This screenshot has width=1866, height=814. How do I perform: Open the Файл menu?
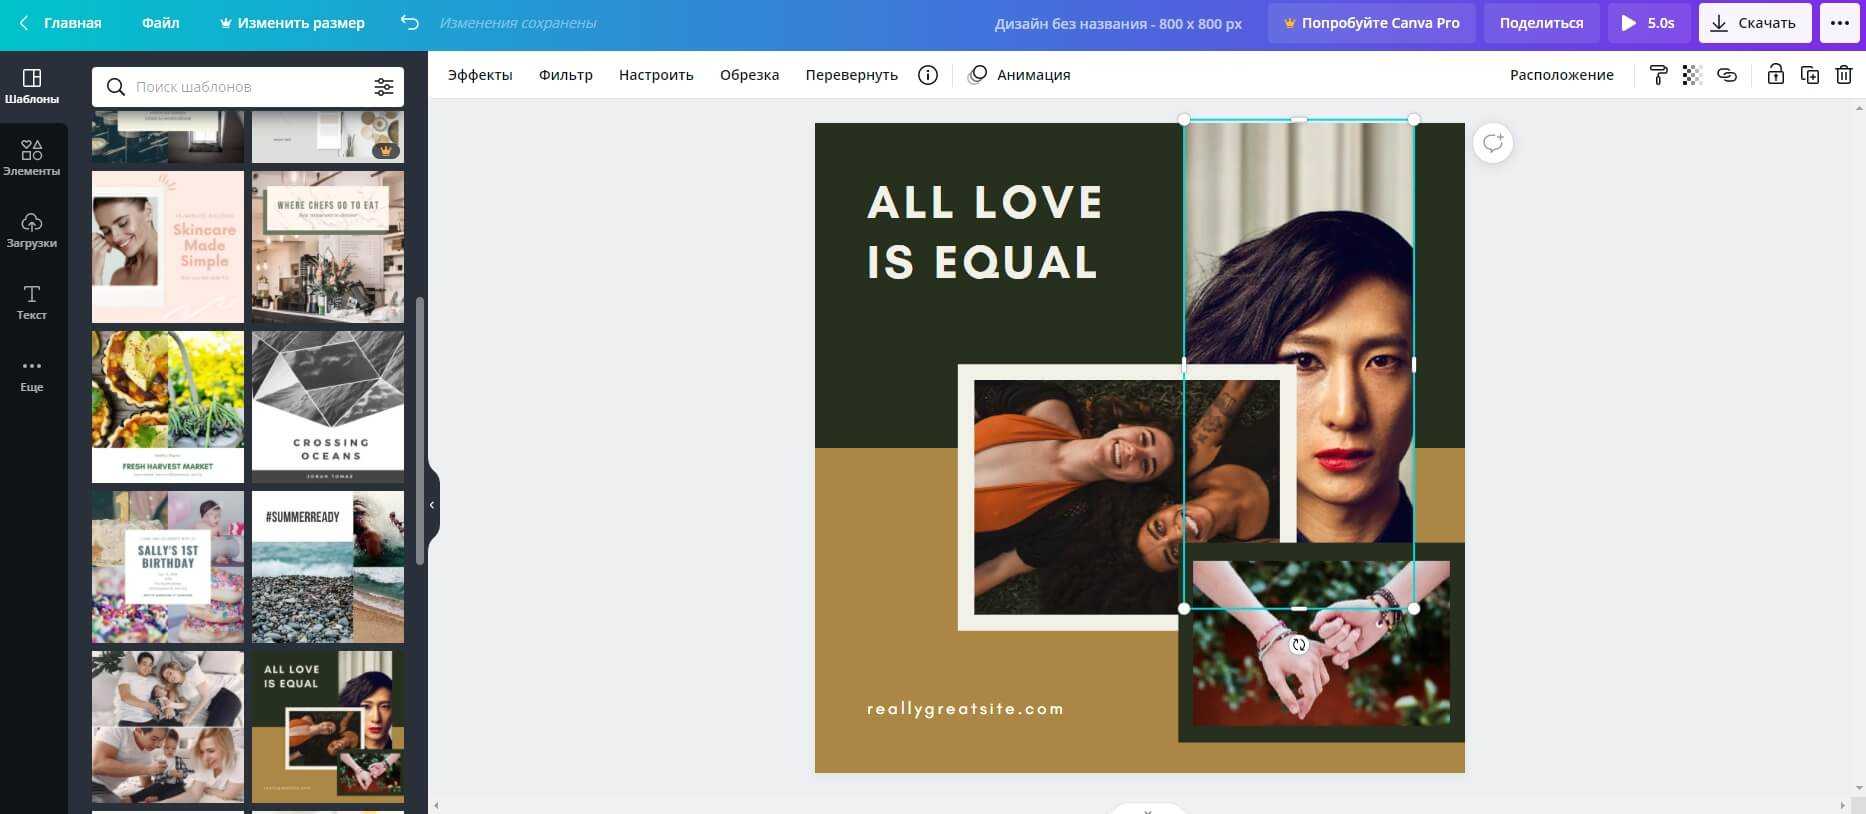[x=160, y=22]
